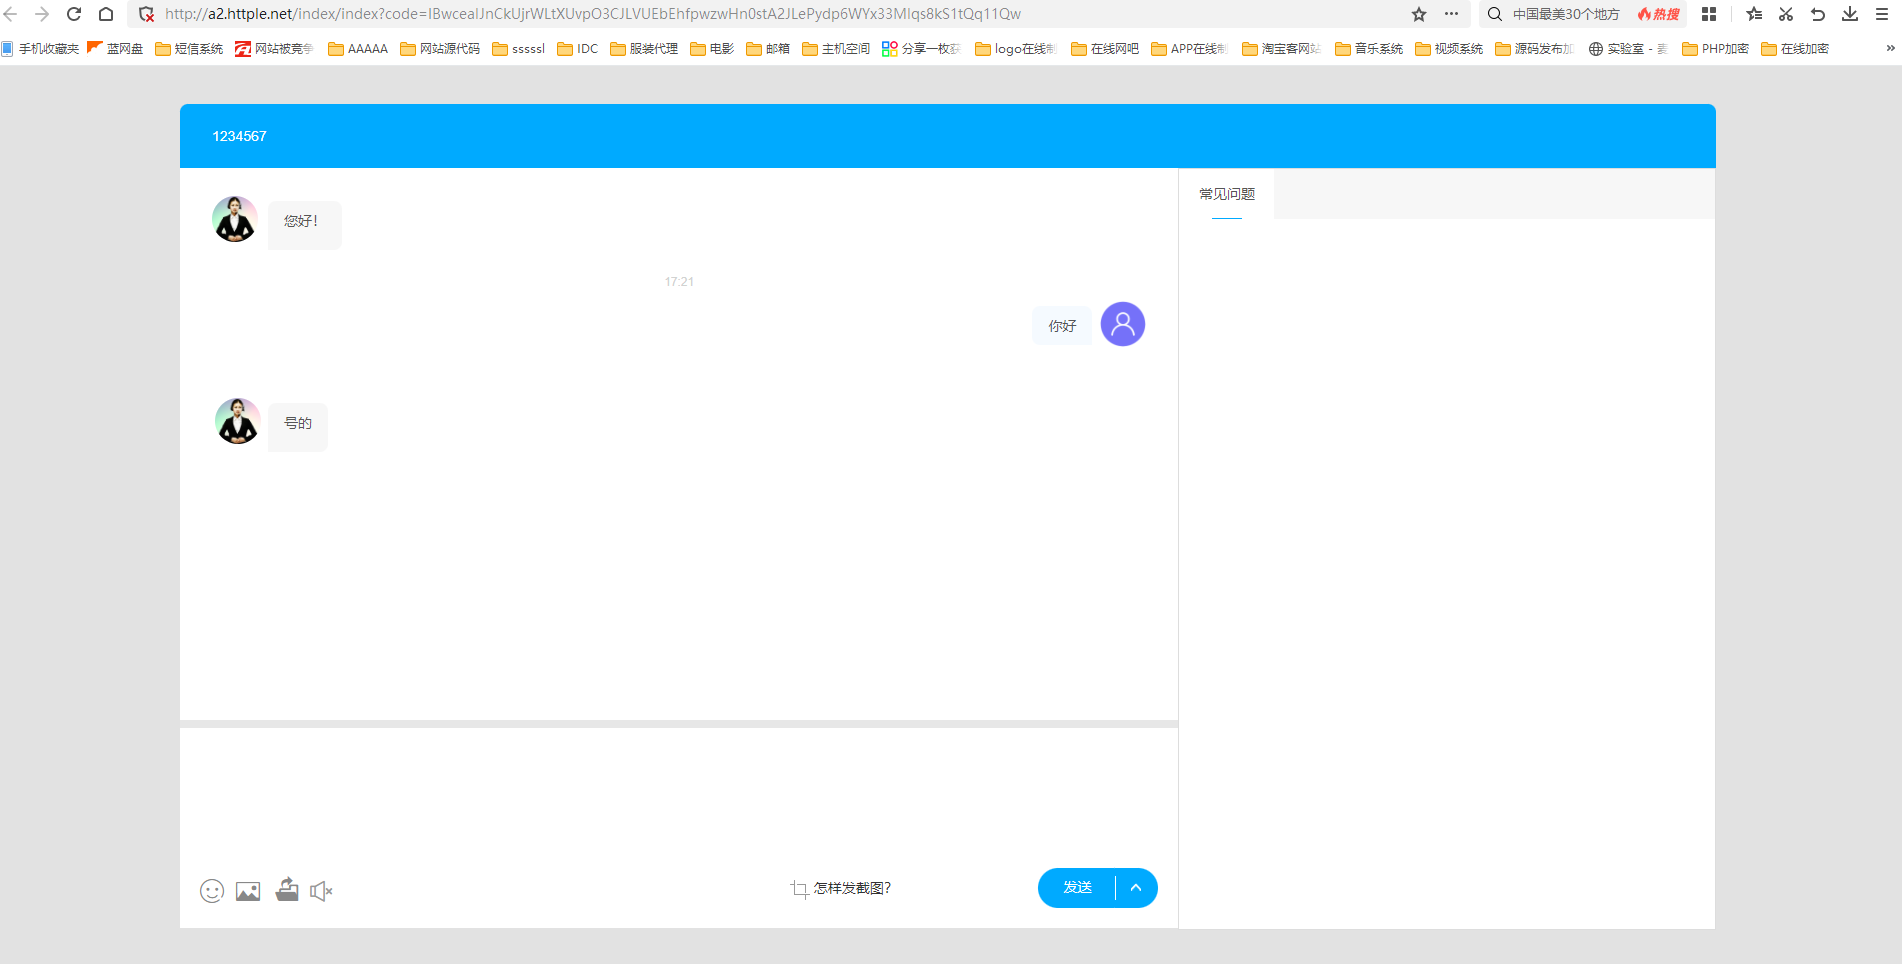The image size is (1902, 964).
Task: Open the 网站源代码 bookmark folder
Action: 440,48
